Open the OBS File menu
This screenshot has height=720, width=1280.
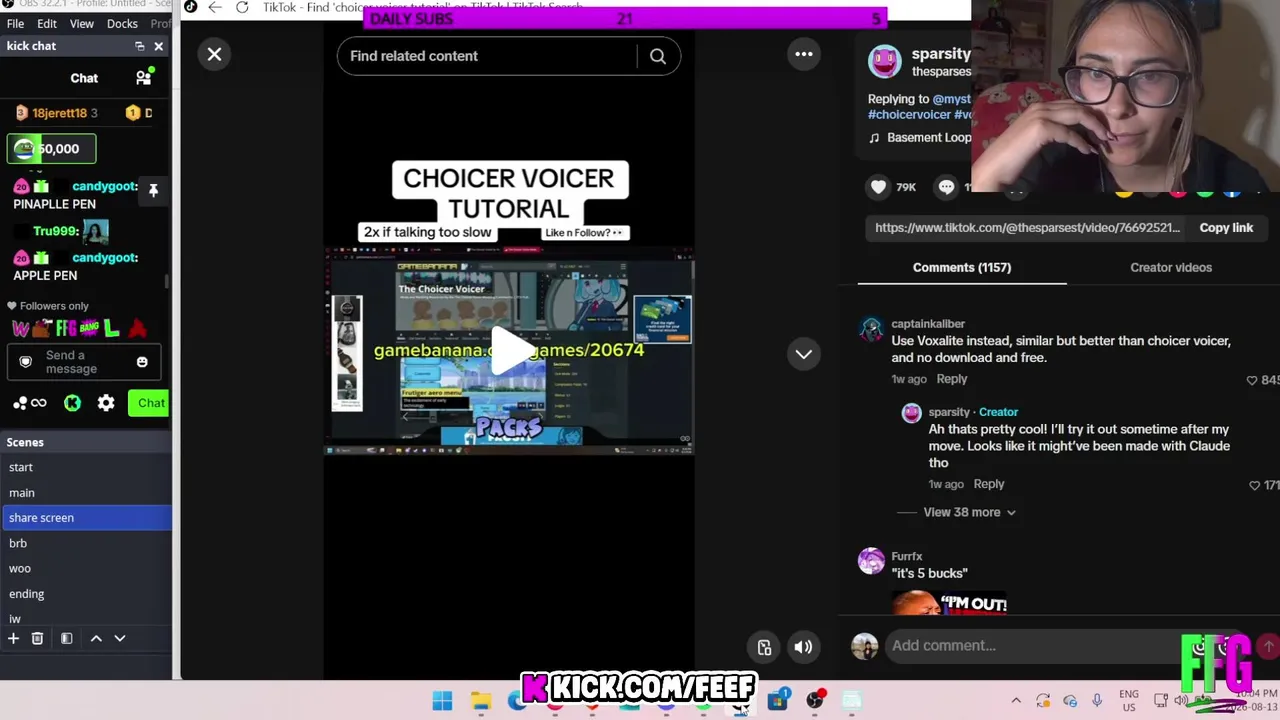click(16, 24)
